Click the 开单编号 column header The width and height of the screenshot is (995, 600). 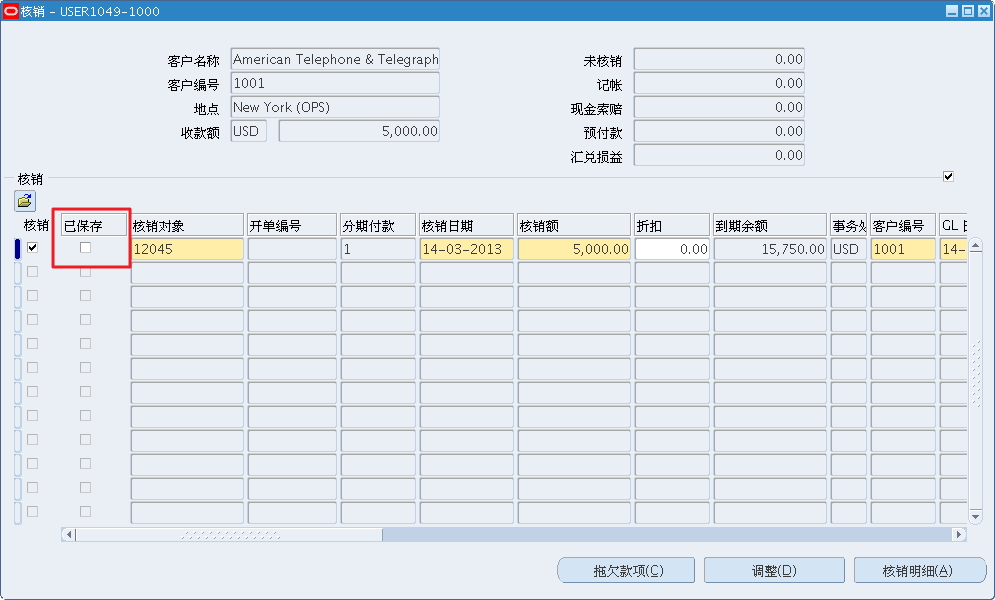(292, 225)
